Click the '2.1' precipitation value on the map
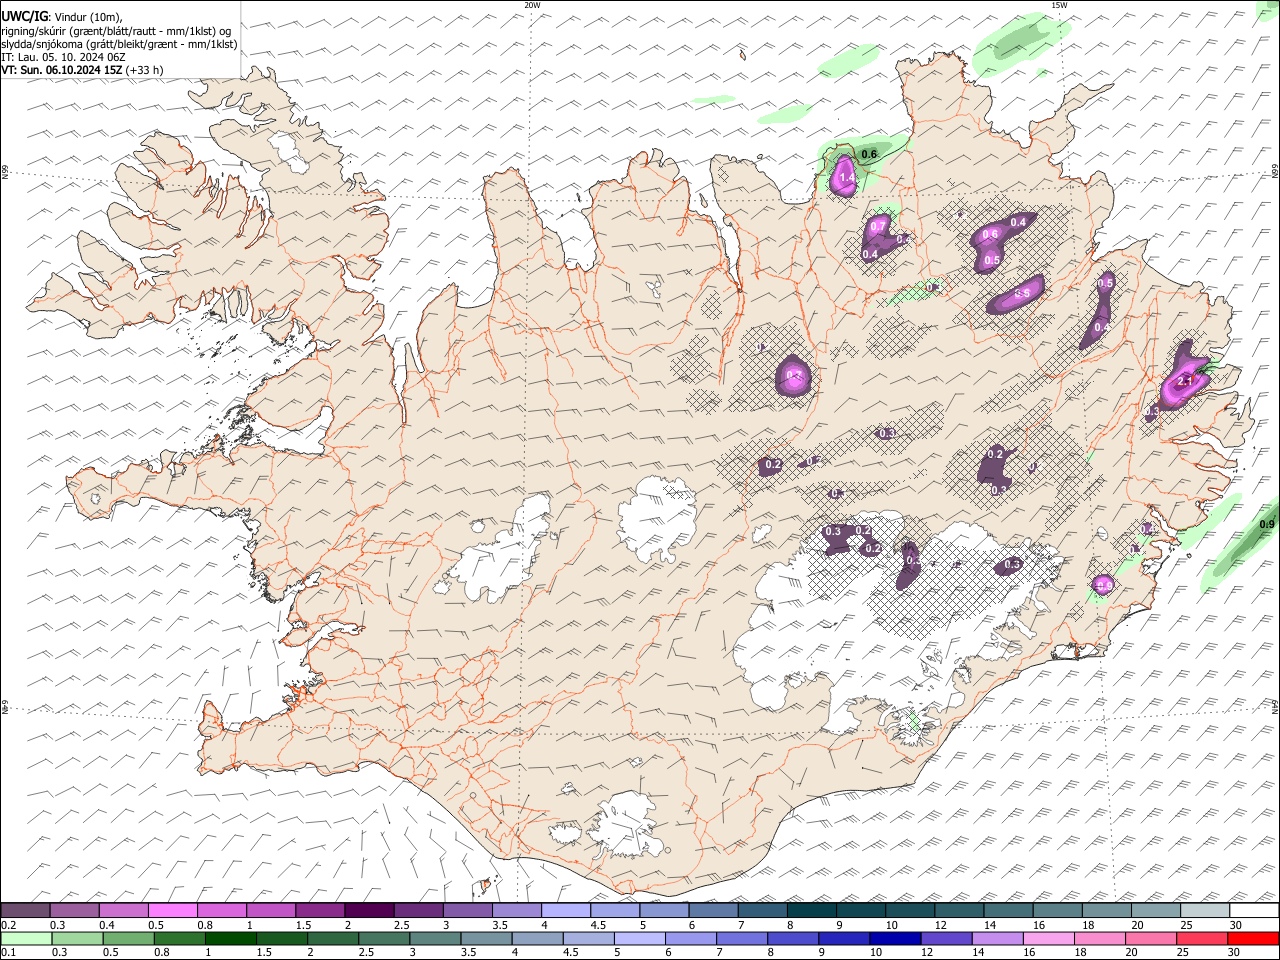The height and width of the screenshot is (960, 1280). (1186, 382)
